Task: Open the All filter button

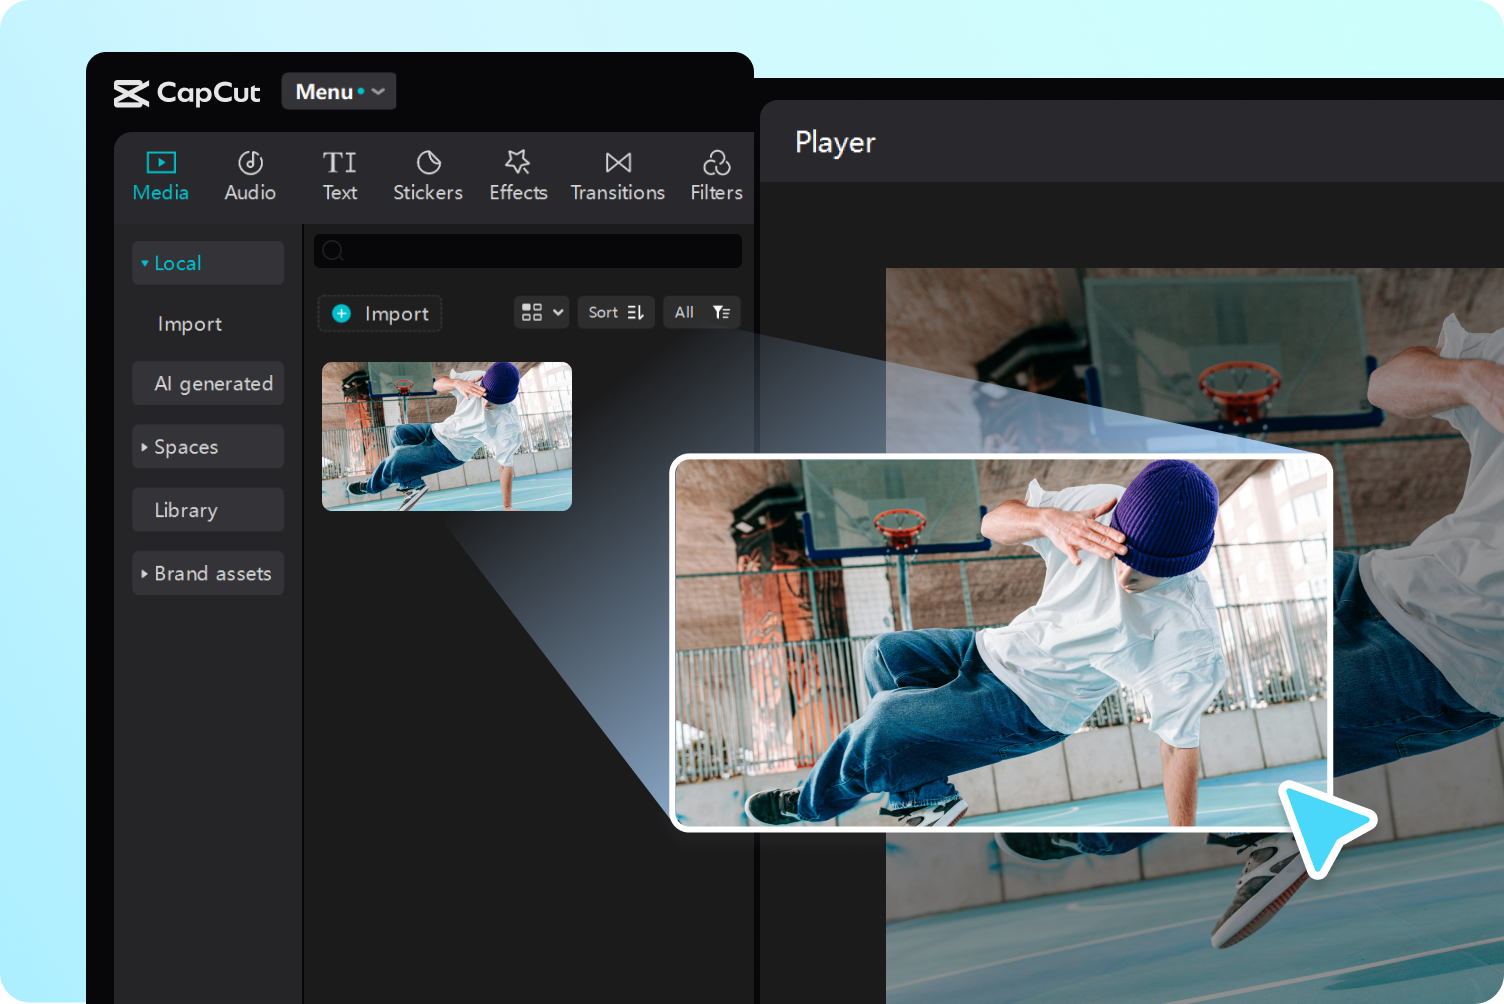Action: point(701,313)
